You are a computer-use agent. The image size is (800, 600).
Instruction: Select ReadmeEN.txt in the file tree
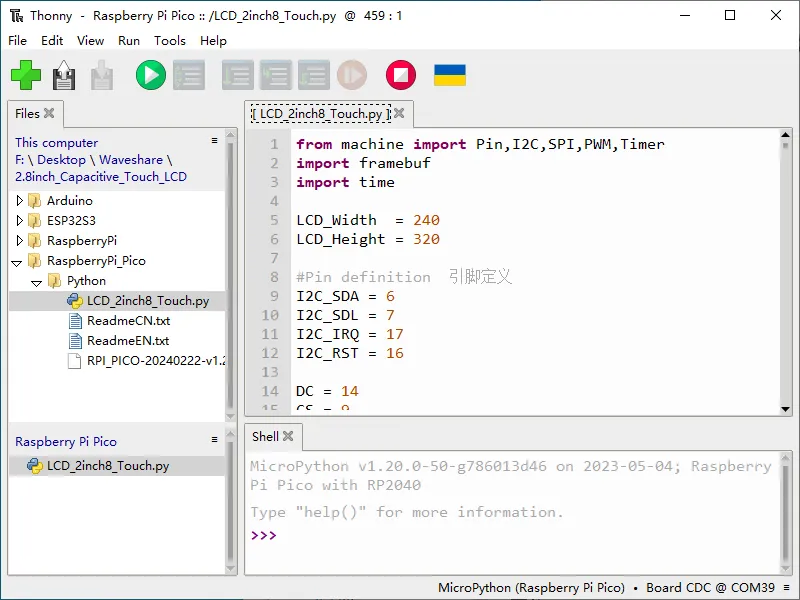click(128, 340)
